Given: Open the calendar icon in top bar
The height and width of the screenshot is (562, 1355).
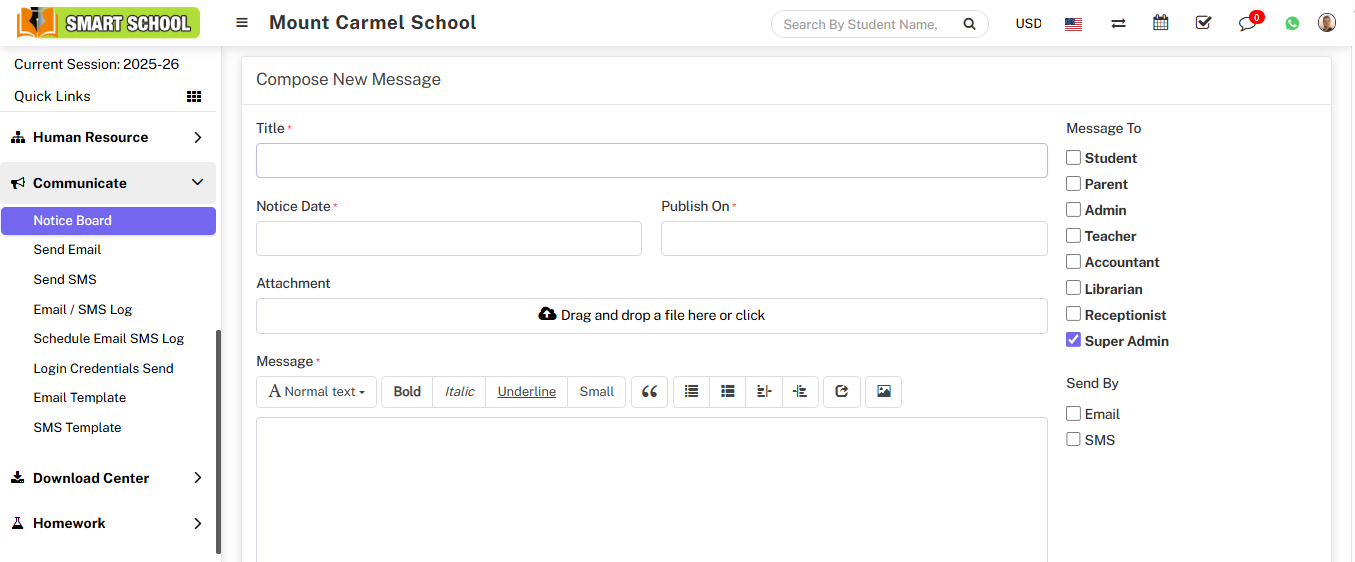Looking at the screenshot, I should (1160, 23).
